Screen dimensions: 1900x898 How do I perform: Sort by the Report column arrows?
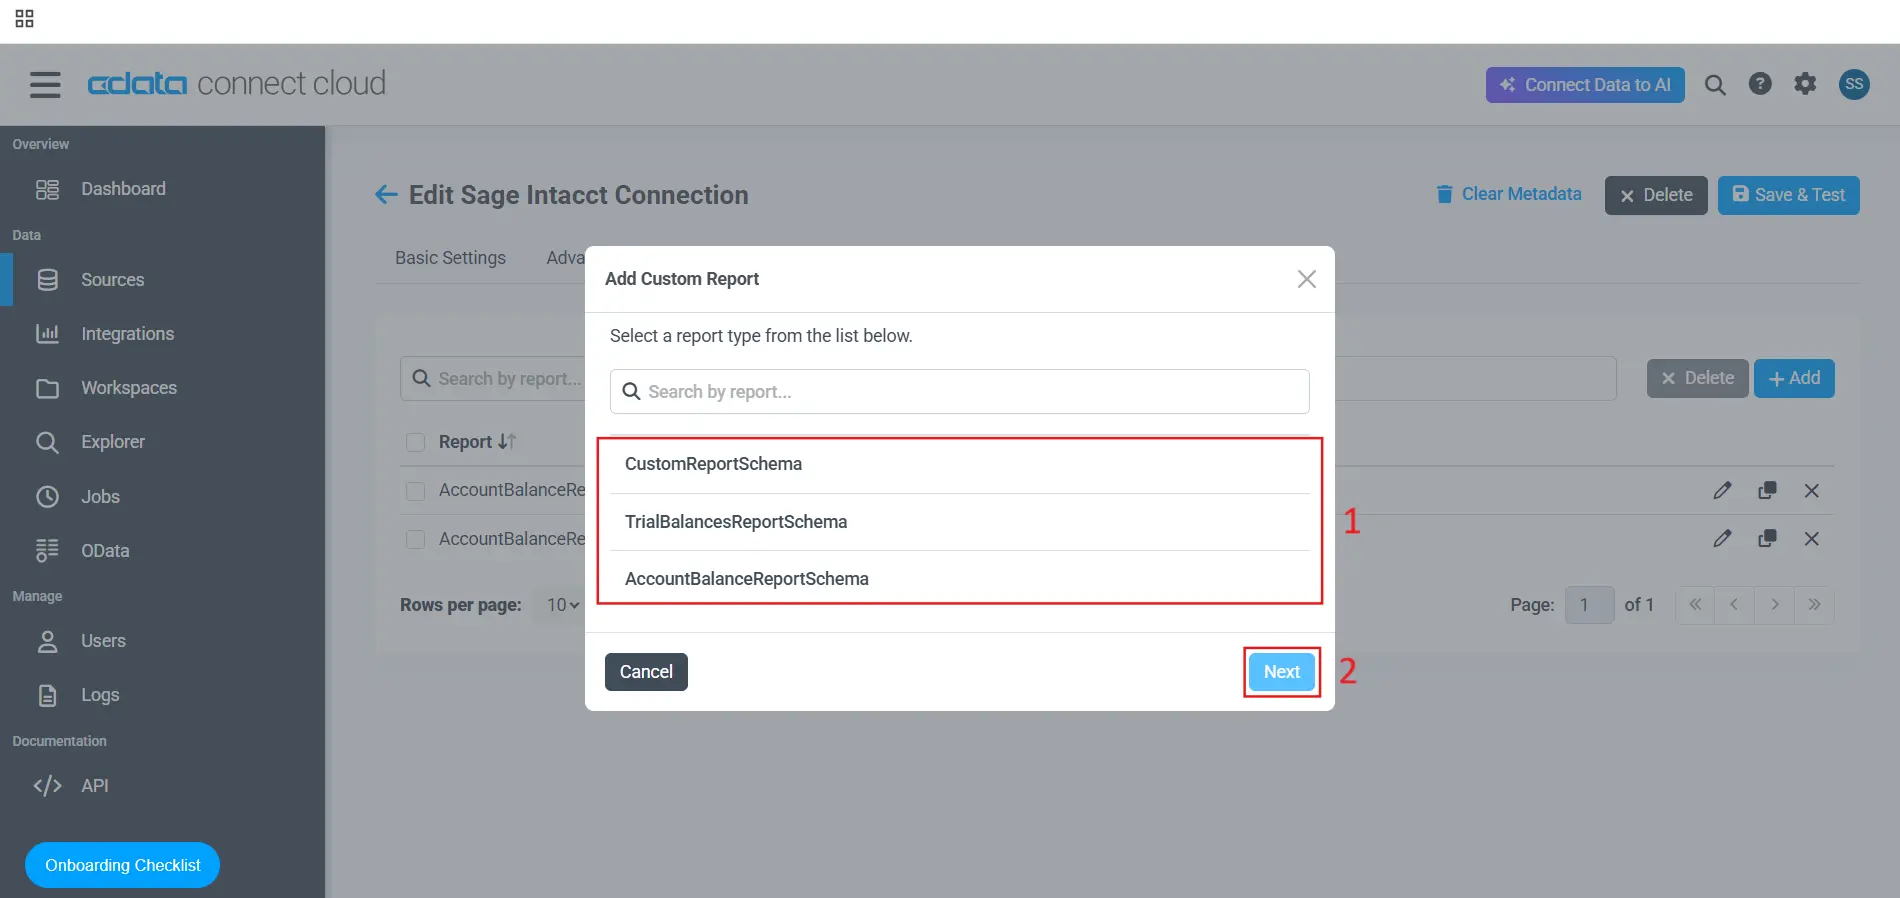[x=507, y=442]
